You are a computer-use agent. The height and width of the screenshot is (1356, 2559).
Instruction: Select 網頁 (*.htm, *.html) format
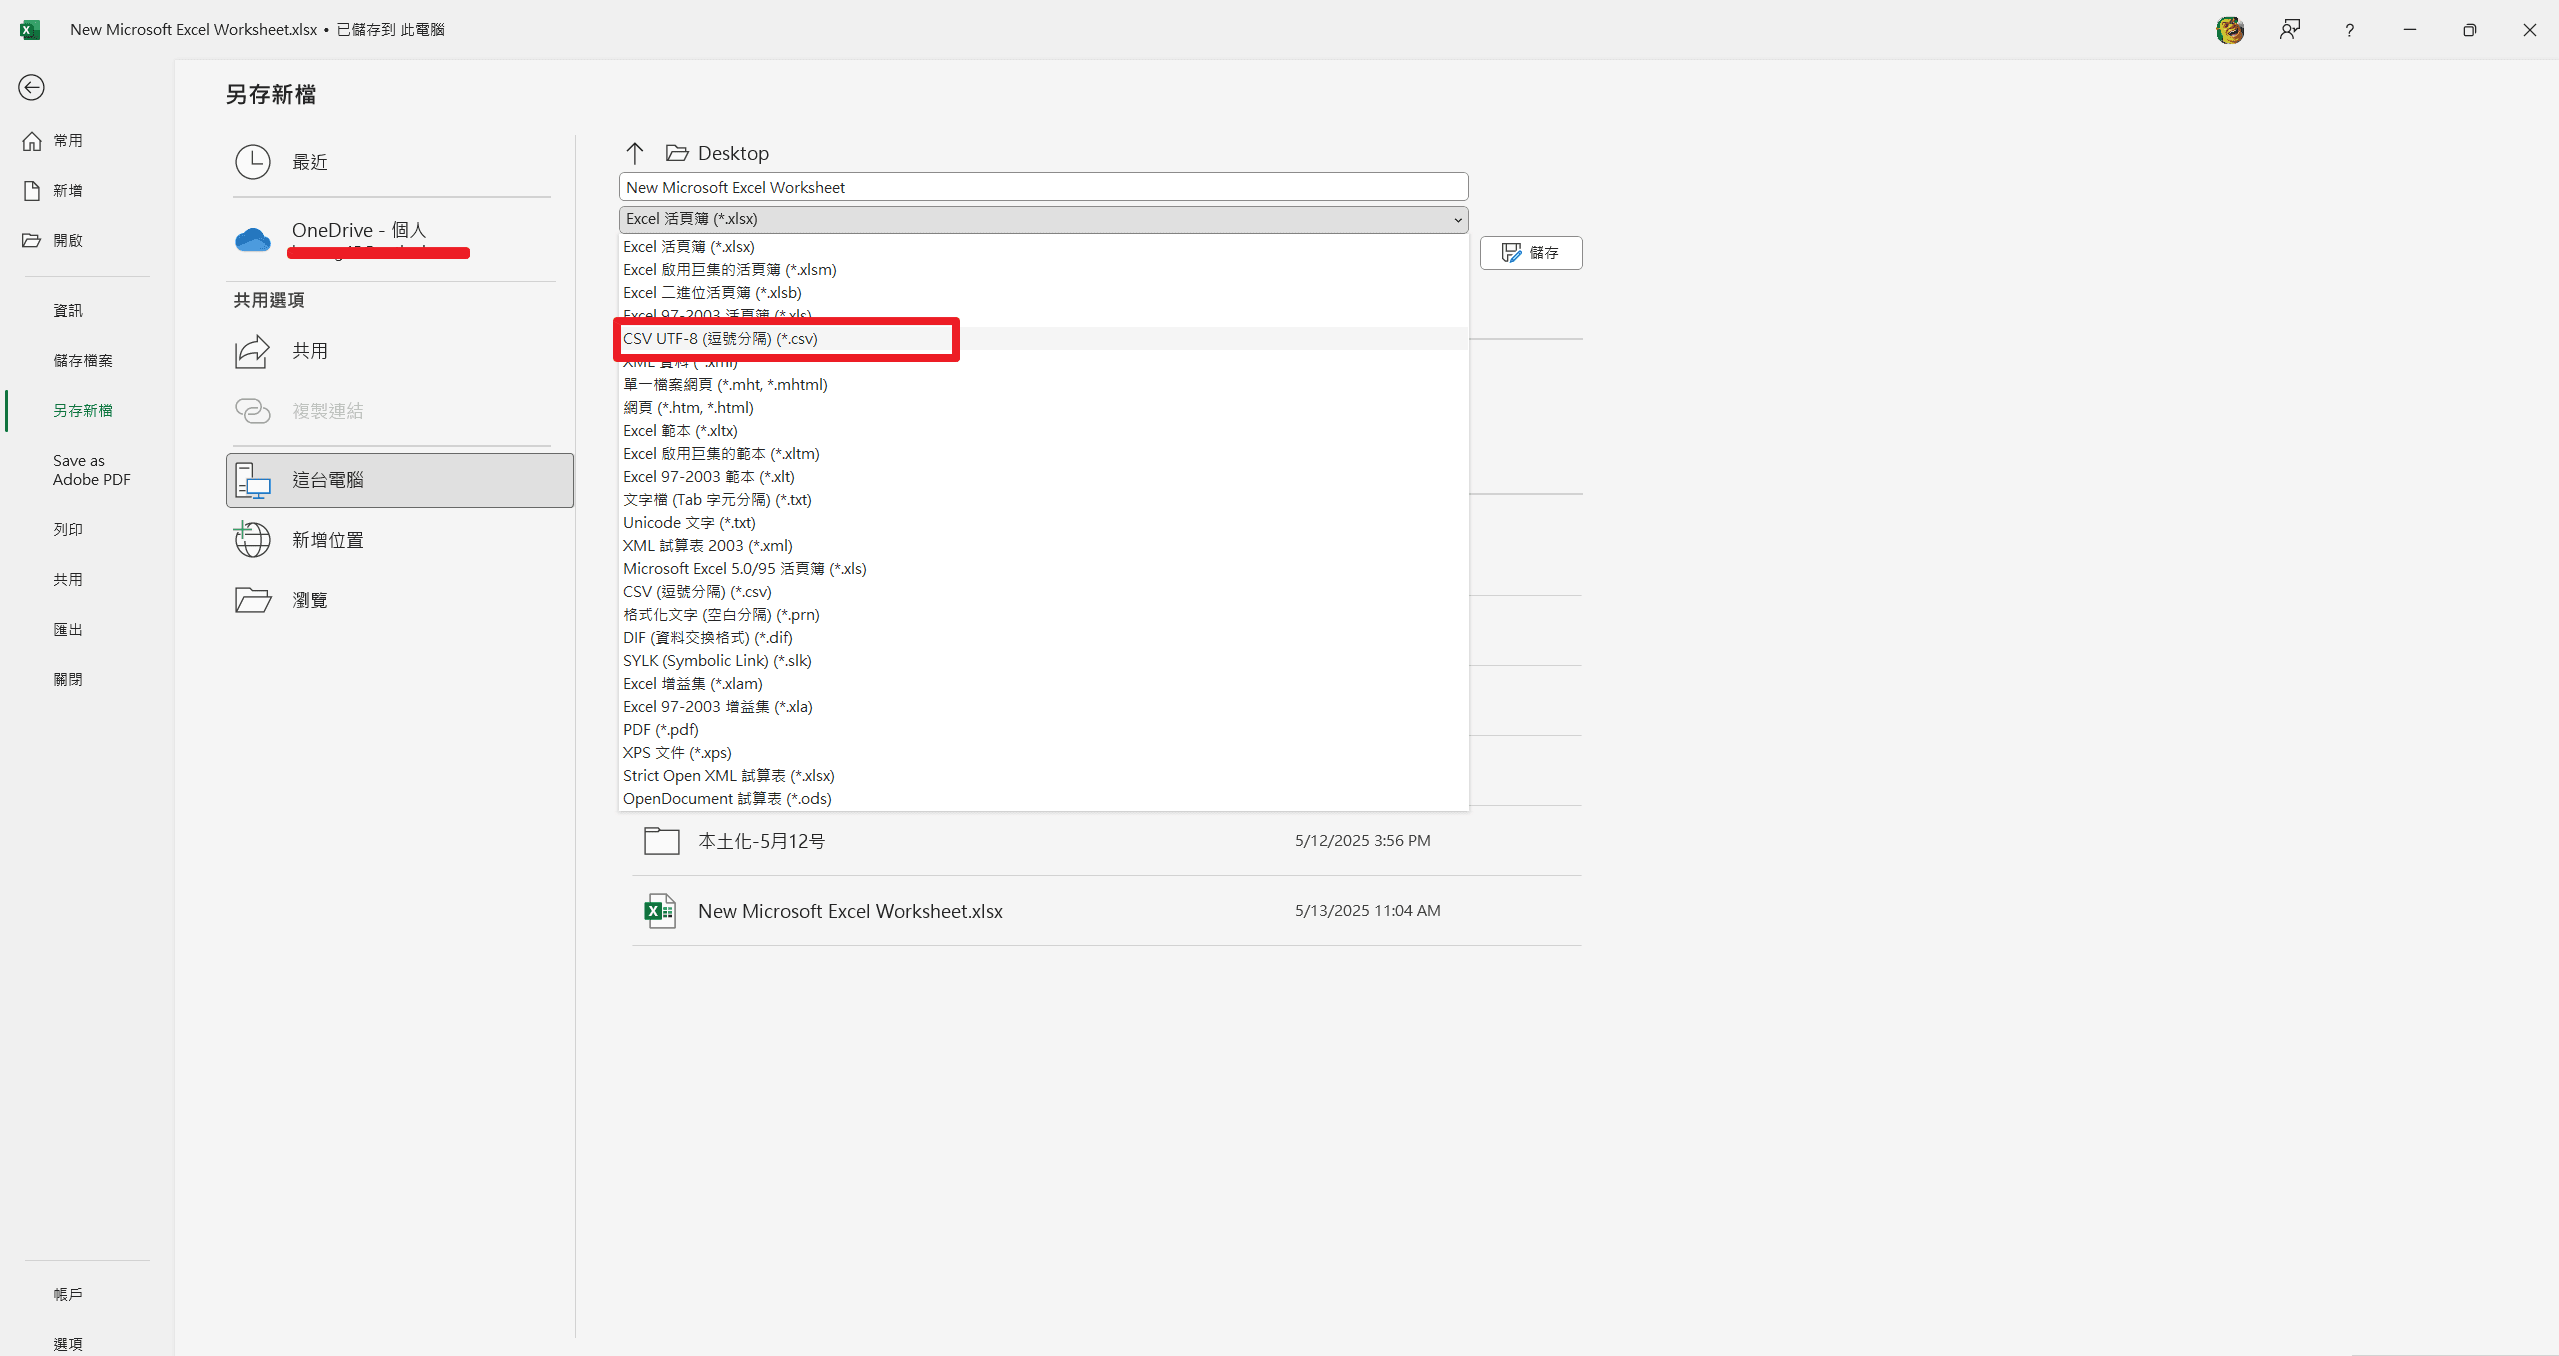(x=1043, y=408)
